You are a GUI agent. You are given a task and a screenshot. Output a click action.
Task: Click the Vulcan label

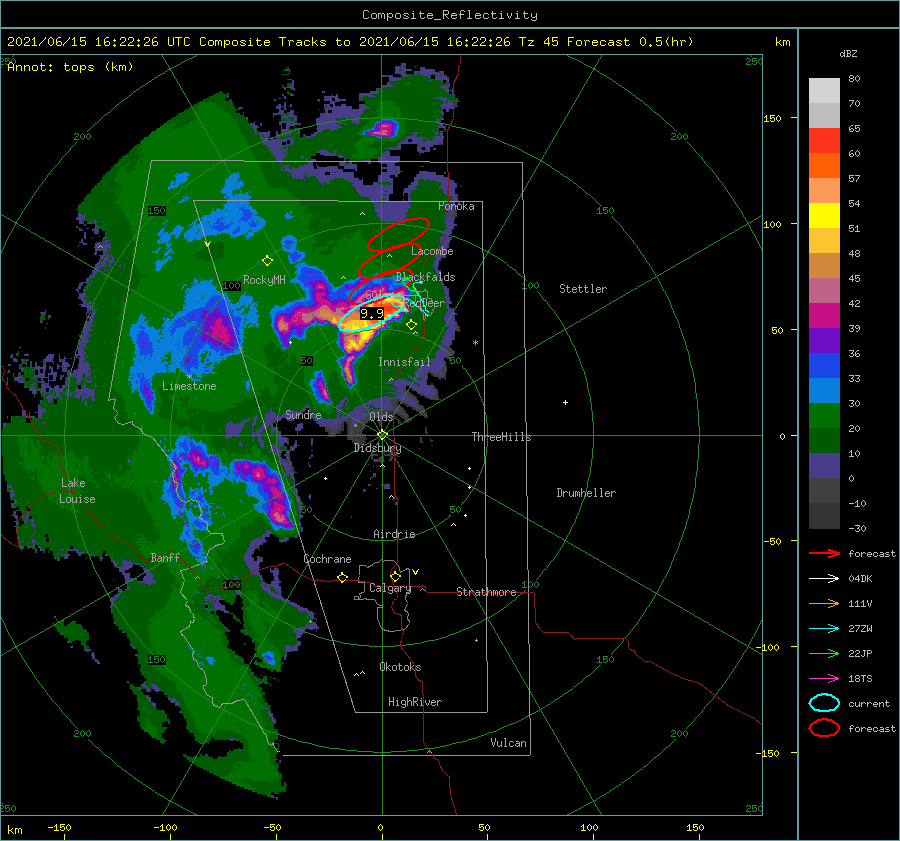509,743
